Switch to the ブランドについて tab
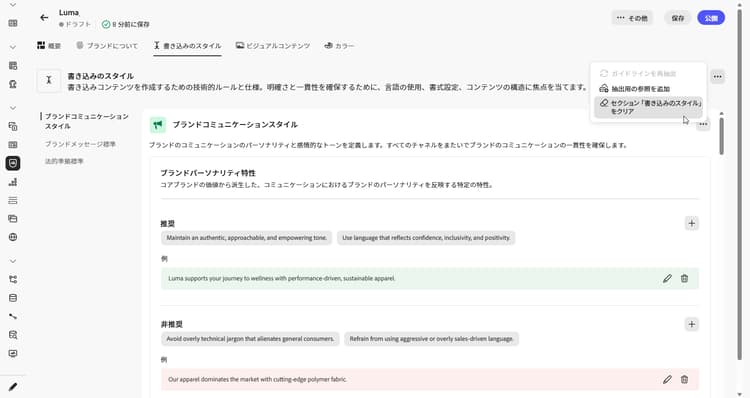Image resolution: width=750 pixels, height=398 pixels. click(107, 45)
